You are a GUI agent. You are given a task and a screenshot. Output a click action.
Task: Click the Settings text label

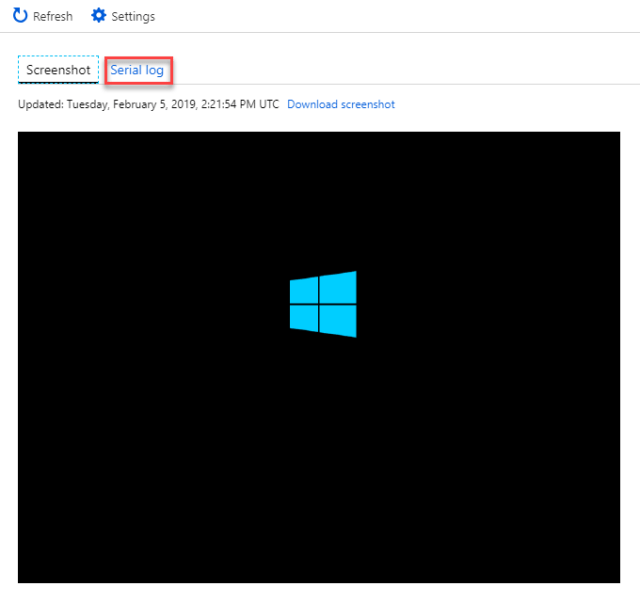click(133, 17)
